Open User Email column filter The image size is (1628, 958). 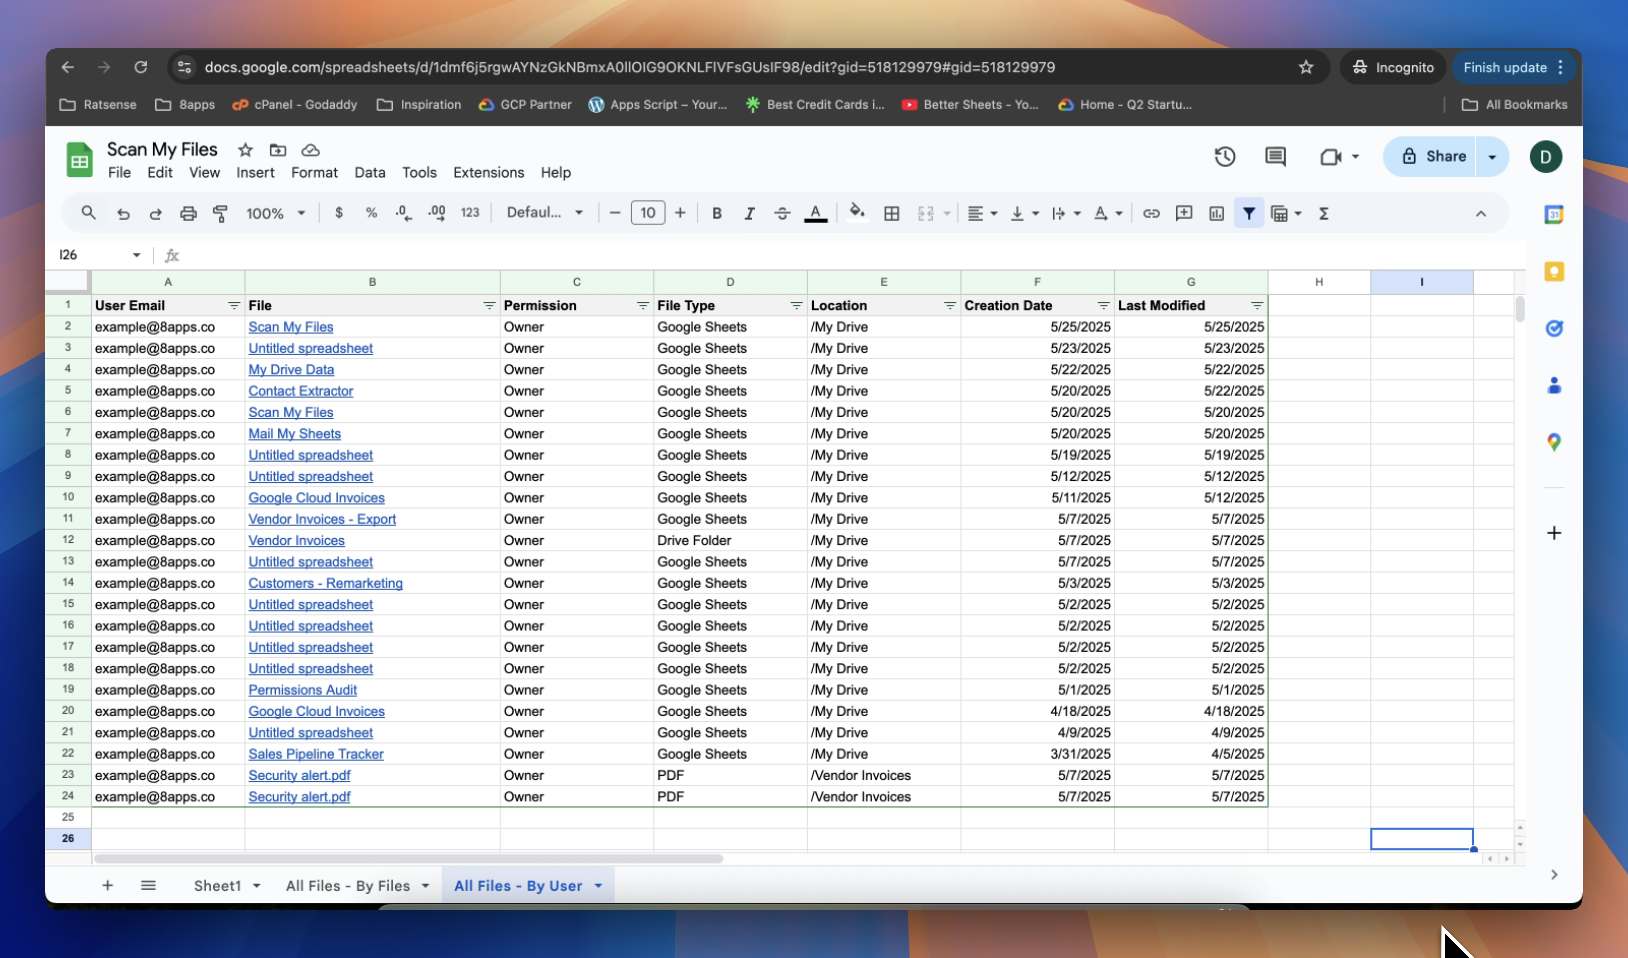[234, 306]
